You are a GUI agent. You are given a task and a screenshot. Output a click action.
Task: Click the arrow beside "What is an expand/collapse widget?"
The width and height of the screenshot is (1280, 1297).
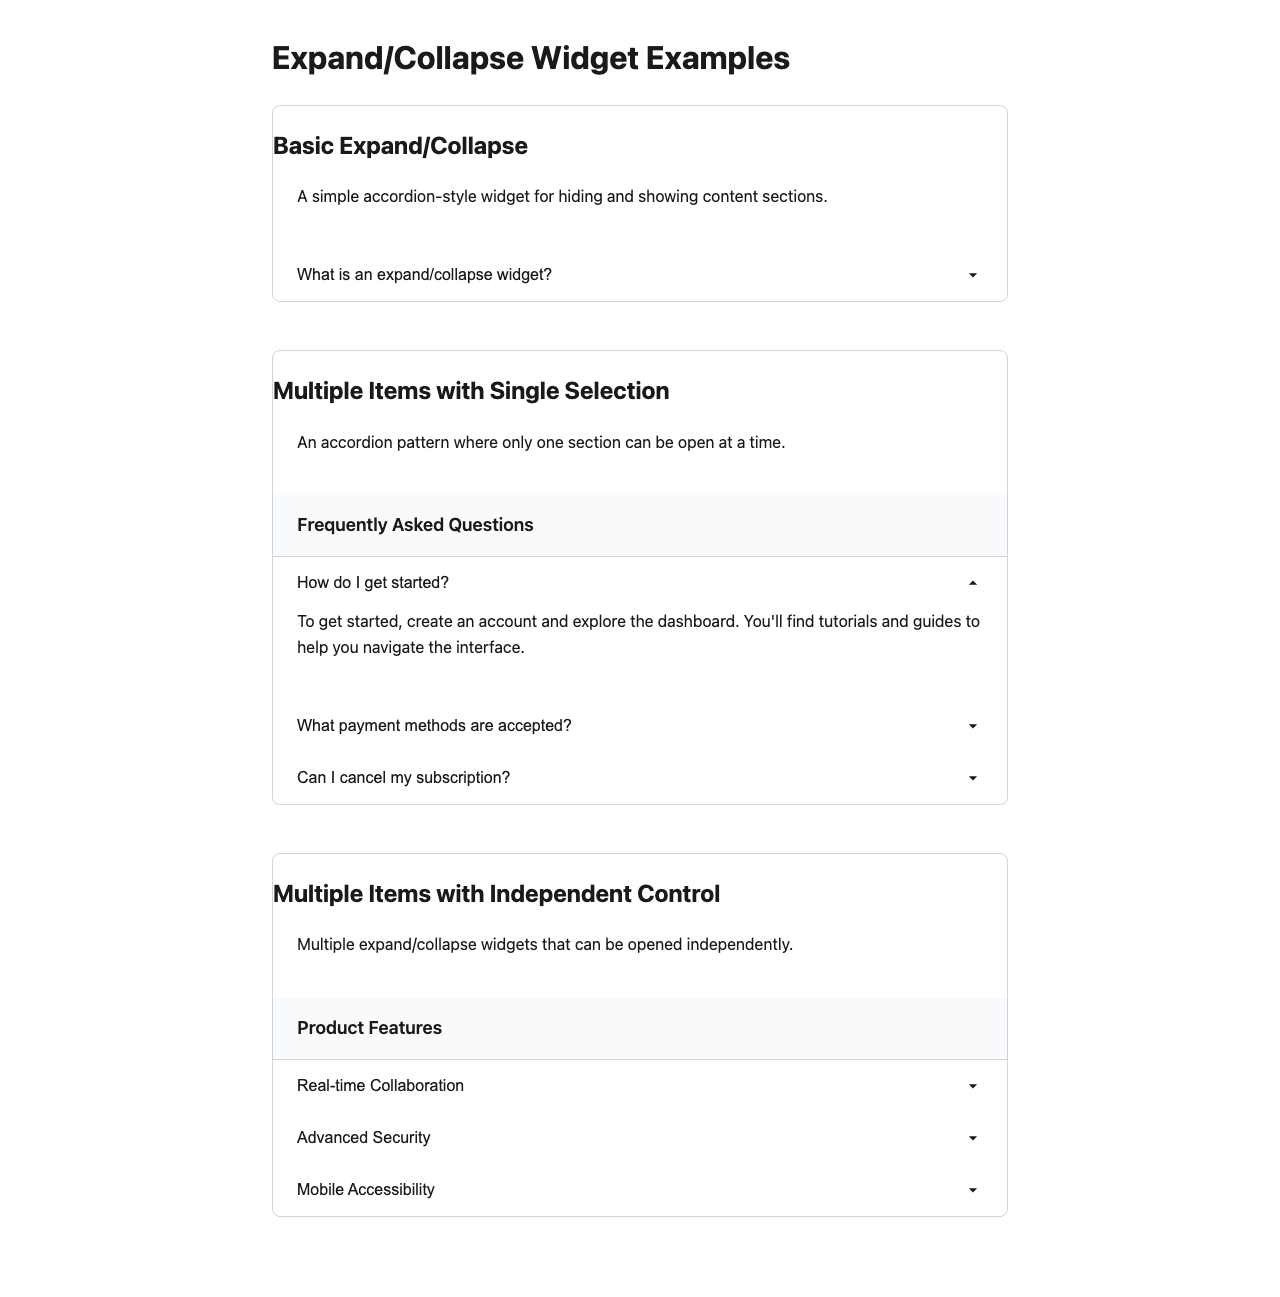click(x=973, y=275)
